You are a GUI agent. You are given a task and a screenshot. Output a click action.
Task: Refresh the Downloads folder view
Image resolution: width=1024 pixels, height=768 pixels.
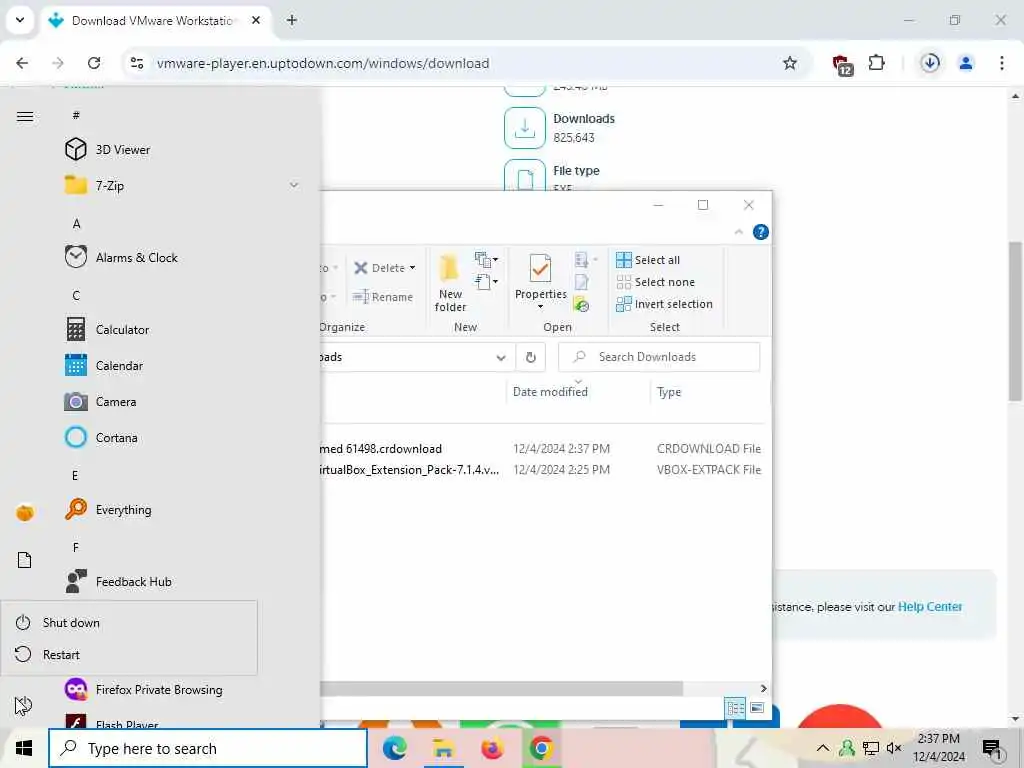tap(531, 357)
